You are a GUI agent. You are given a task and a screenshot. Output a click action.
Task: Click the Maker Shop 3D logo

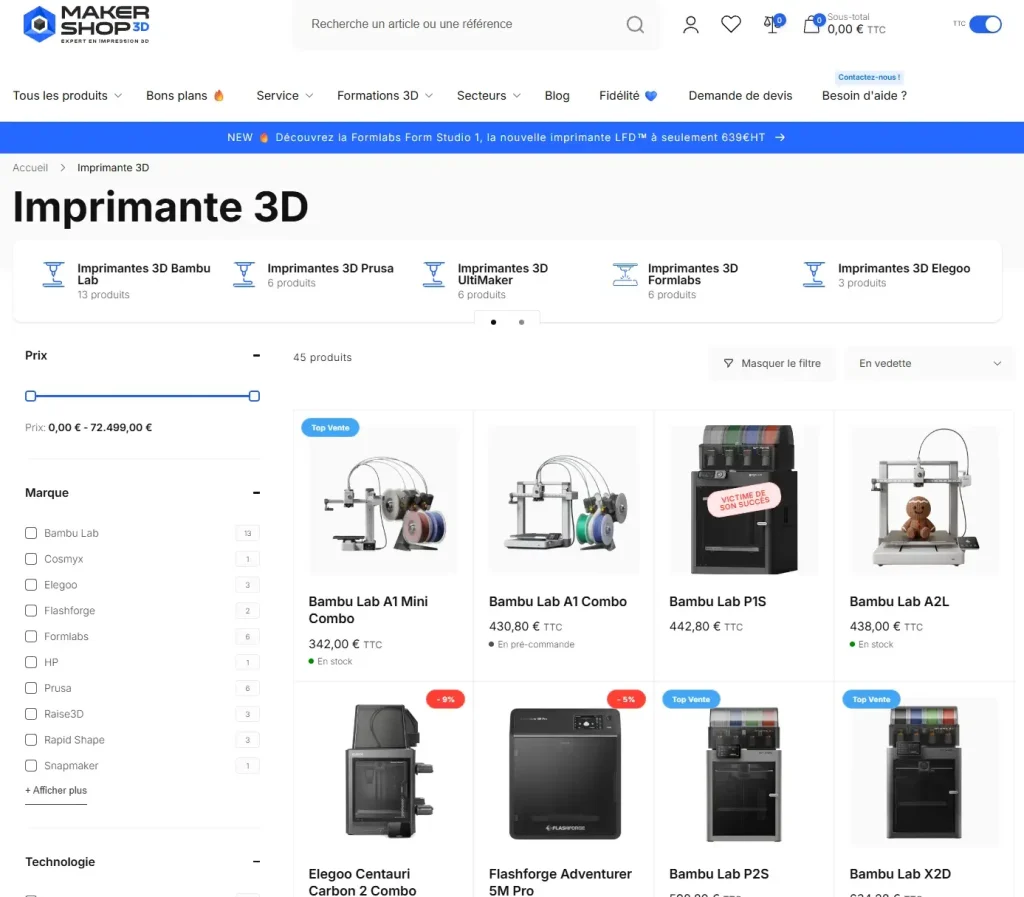pos(86,24)
